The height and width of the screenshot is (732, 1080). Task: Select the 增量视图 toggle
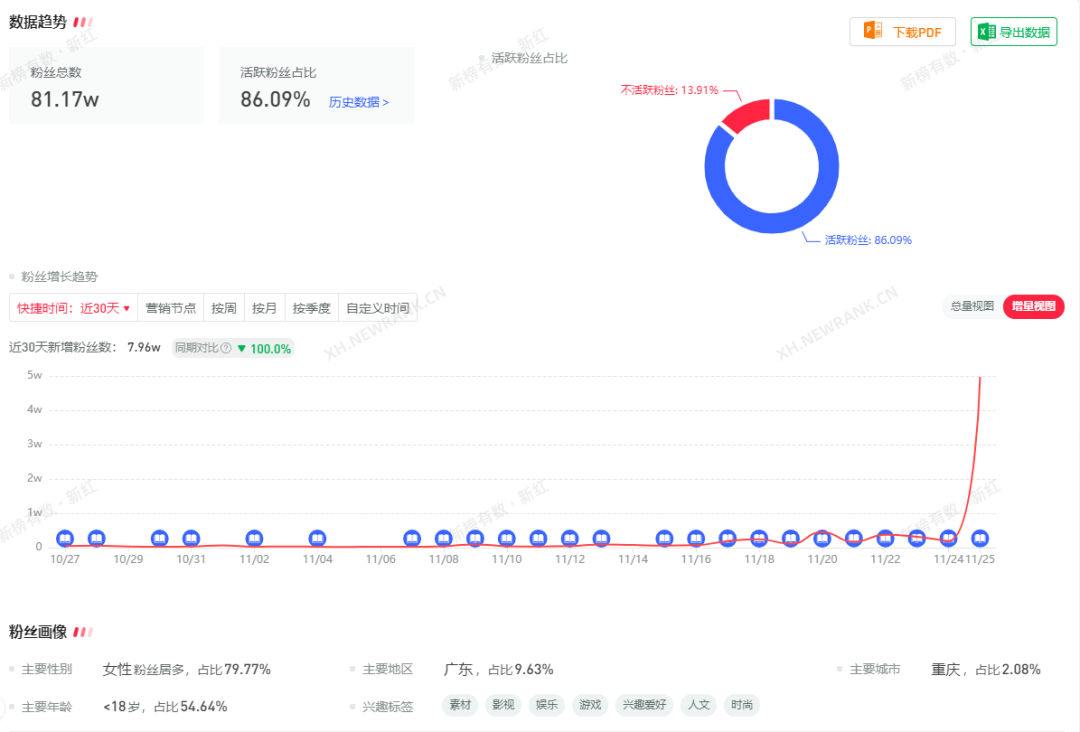coord(1033,307)
